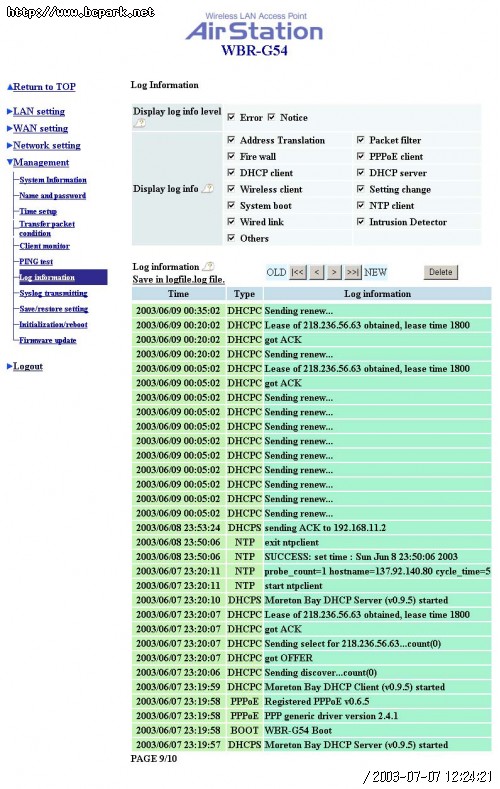Click Return to TOP link

pyautogui.click(x=44, y=87)
